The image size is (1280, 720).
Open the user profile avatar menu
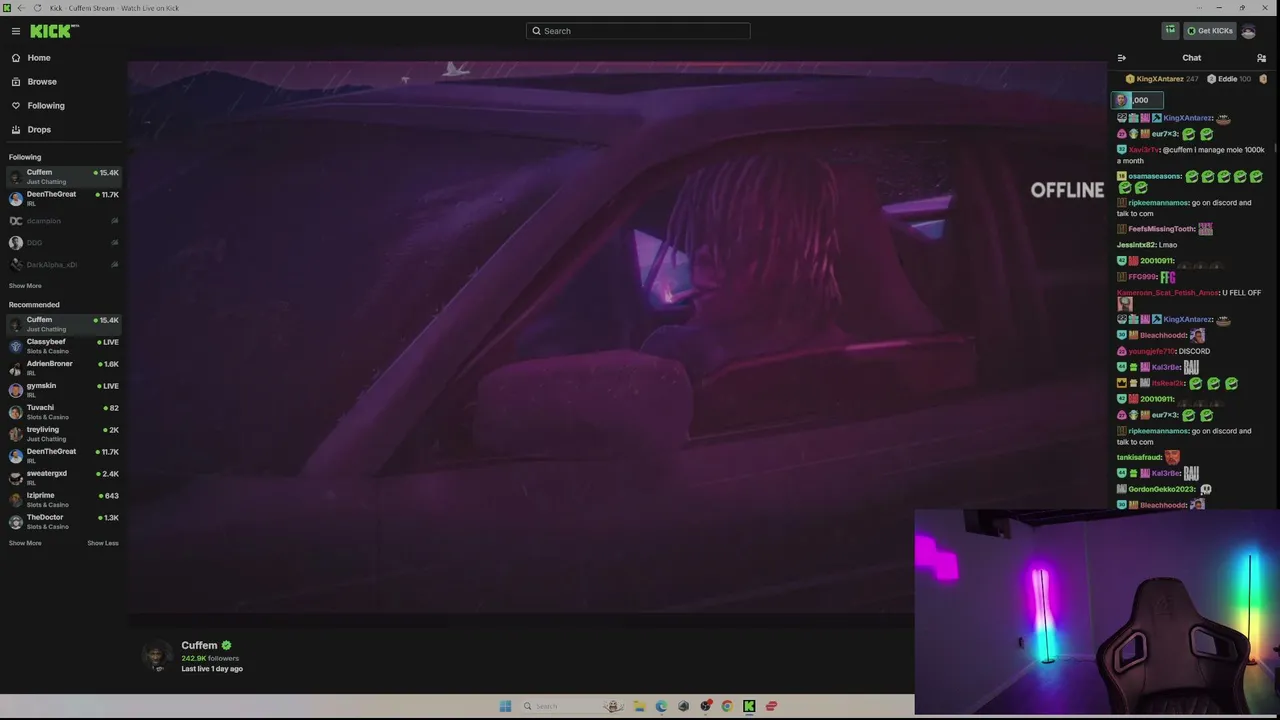(x=1248, y=31)
